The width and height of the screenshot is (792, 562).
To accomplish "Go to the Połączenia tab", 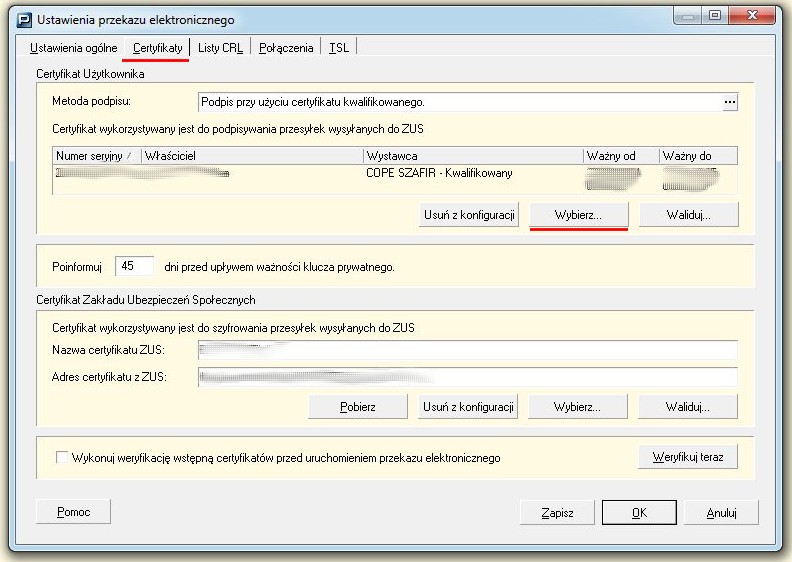I will 286,48.
